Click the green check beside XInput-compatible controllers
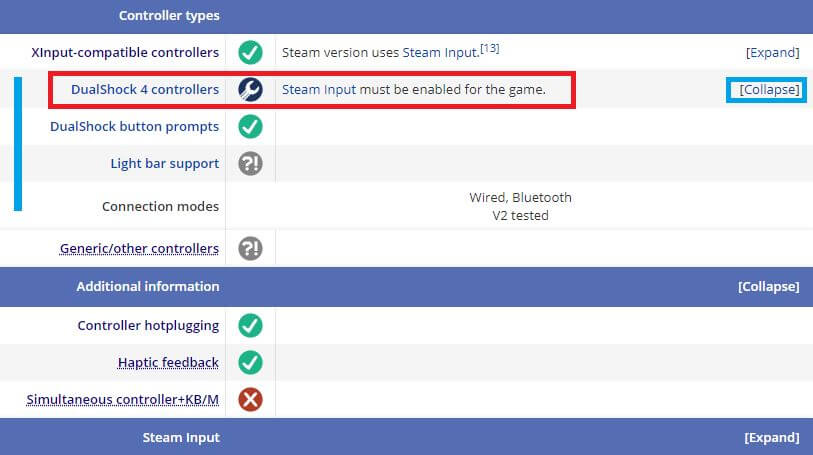813x455 pixels. [250, 52]
